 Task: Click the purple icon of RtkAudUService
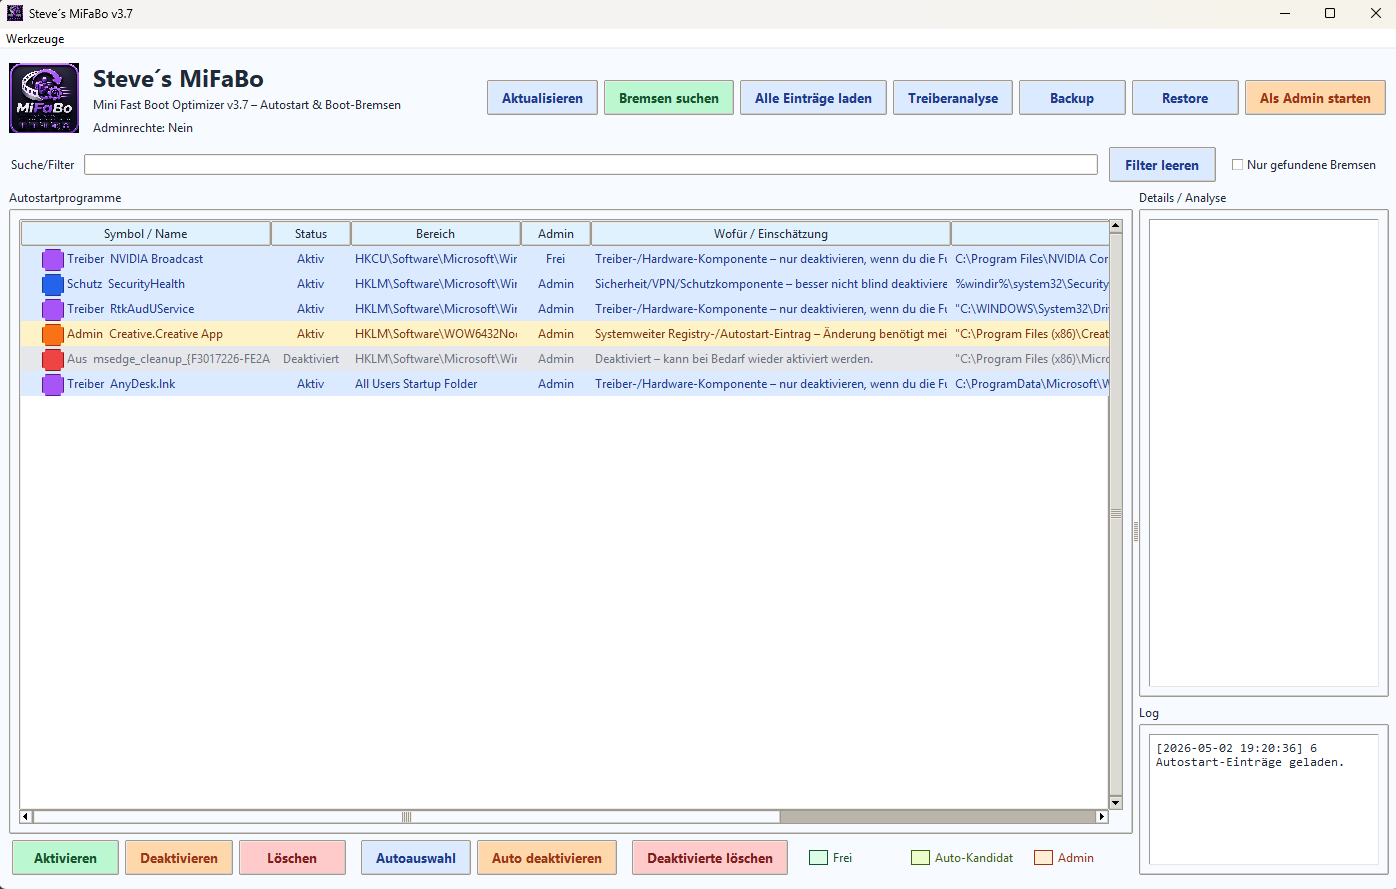click(x=53, y=310)
